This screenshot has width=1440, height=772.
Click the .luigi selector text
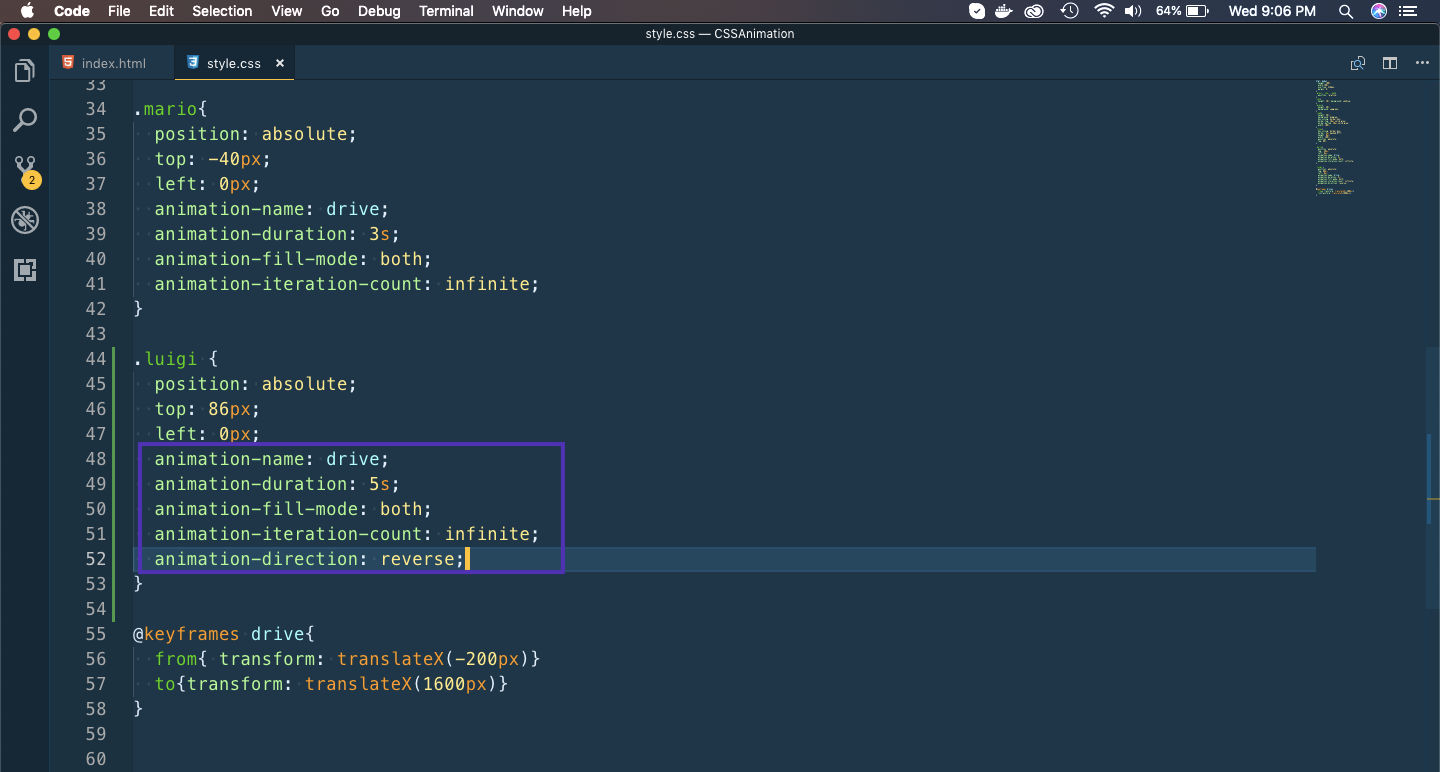click(165, 359)
